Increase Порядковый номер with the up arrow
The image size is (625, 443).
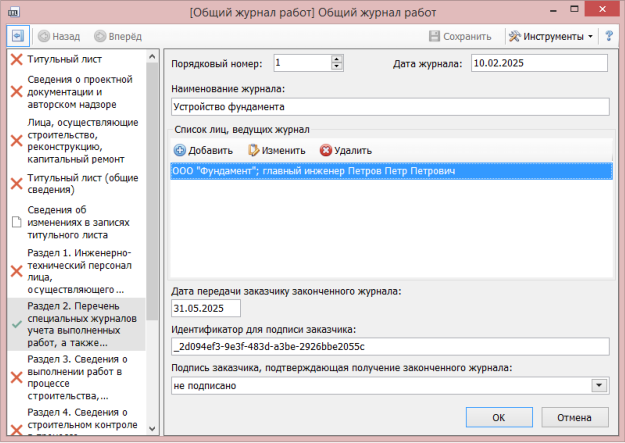(337, 59)
